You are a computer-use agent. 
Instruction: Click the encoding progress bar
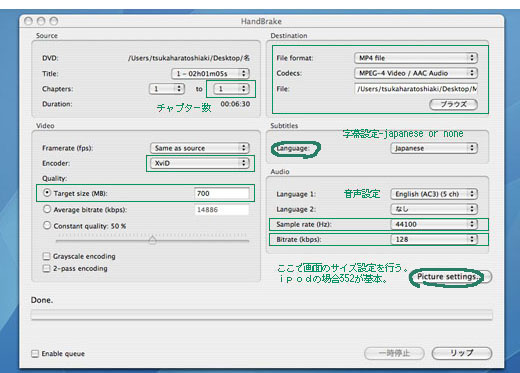[x=262, y=315]
